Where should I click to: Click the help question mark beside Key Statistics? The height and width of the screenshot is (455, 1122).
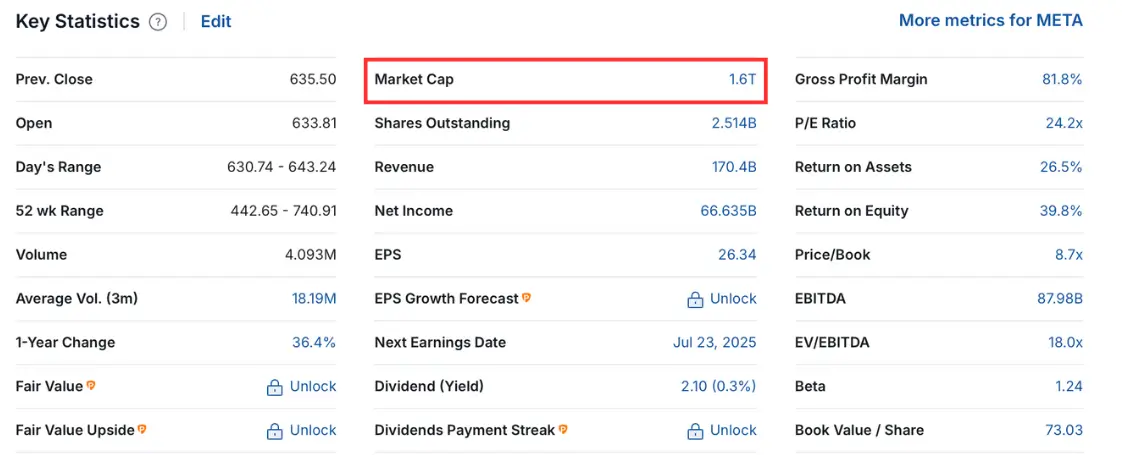[x=157, y=22]
